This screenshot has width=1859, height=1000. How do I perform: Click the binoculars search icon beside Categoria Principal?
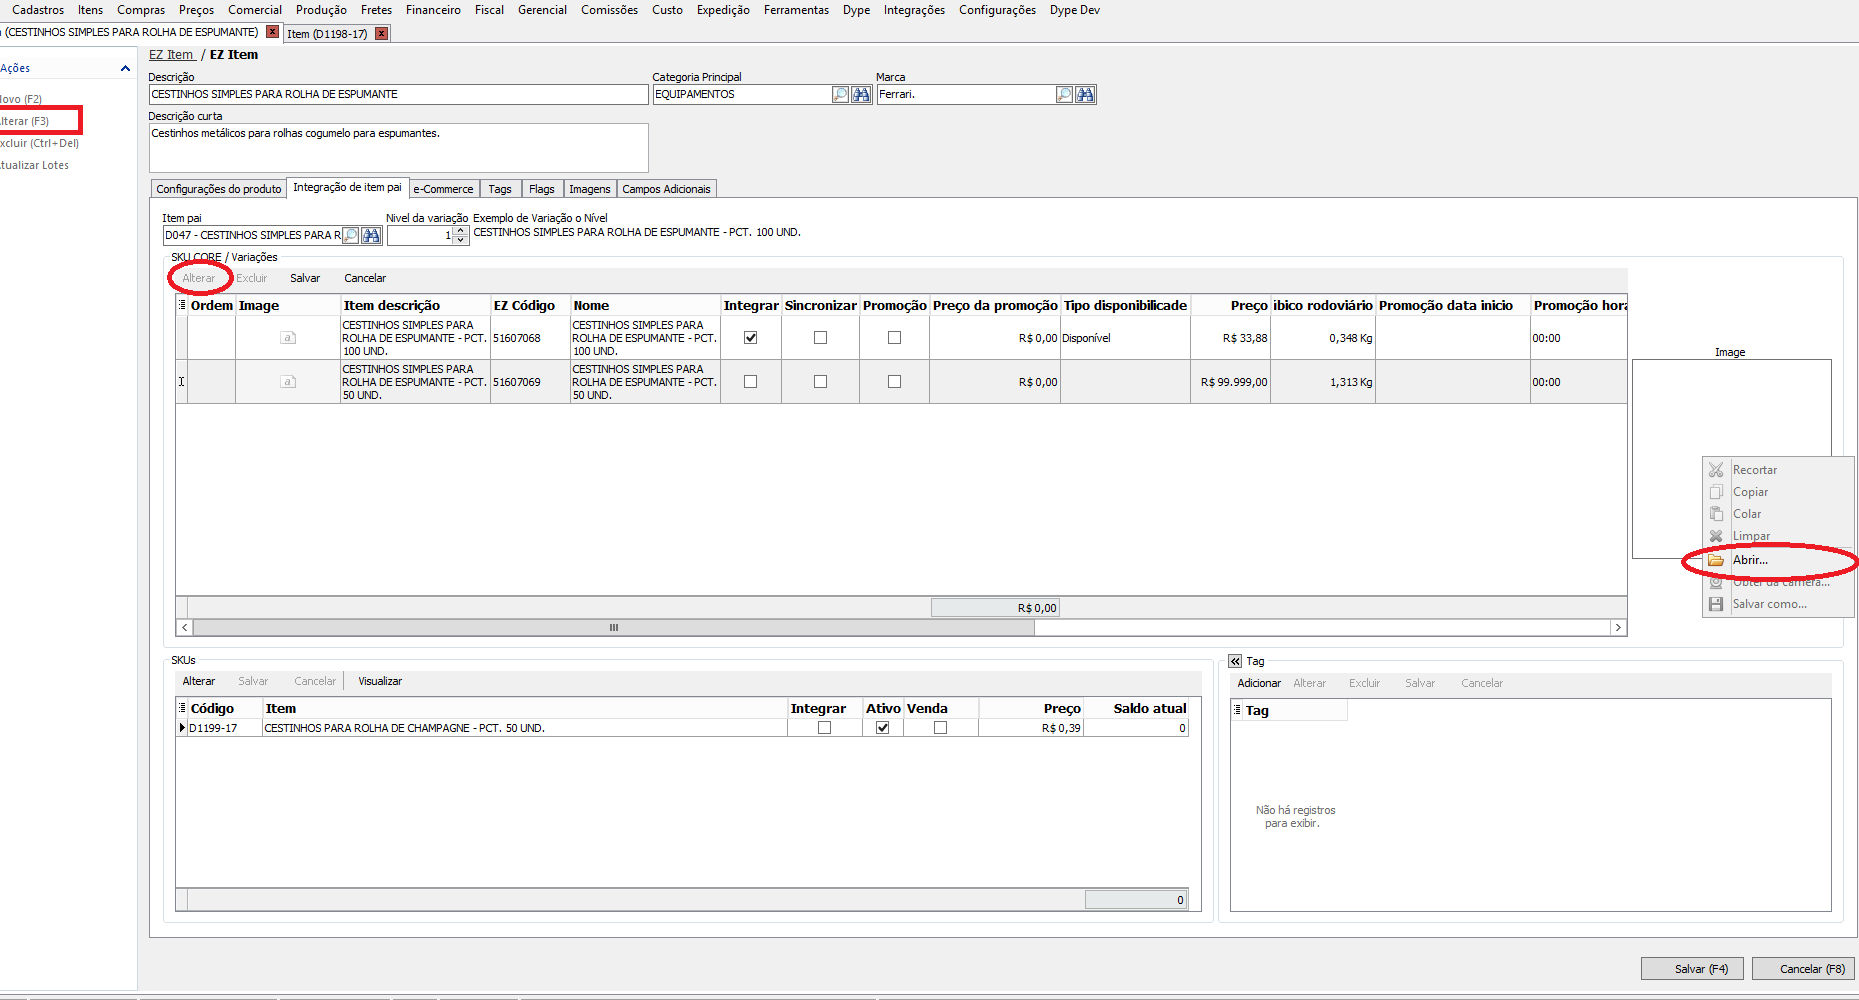coord(861,94)
